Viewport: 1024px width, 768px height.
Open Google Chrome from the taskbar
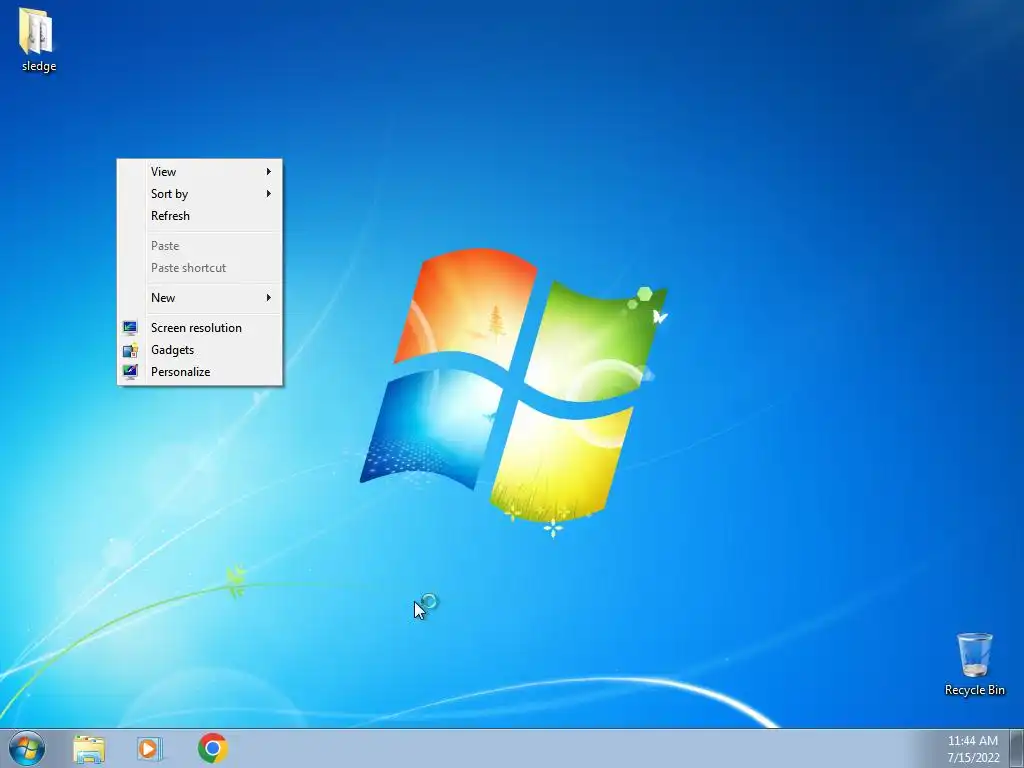pos(213,748)
